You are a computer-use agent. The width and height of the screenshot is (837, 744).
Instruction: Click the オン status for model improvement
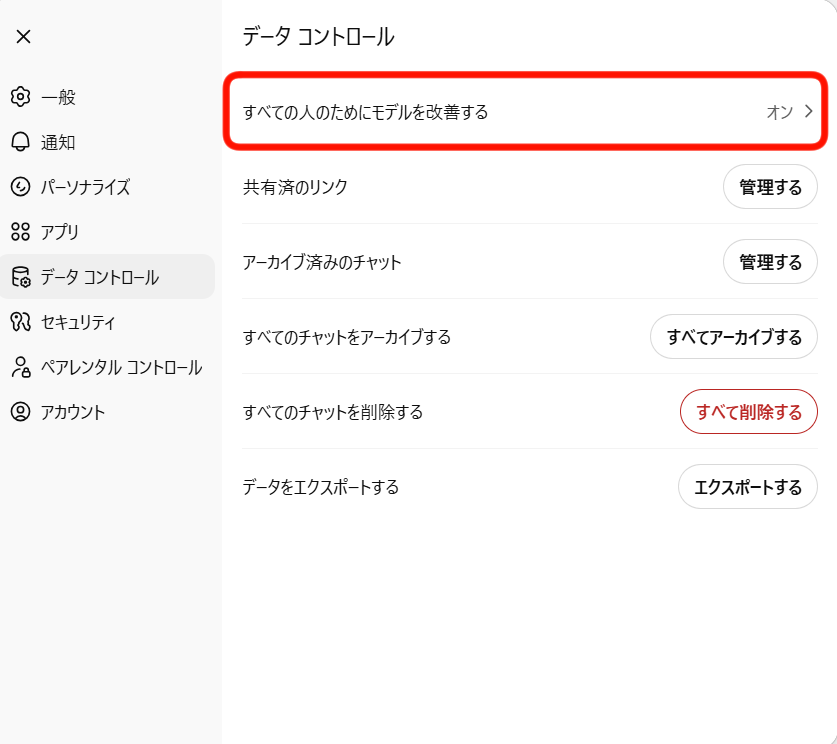[x=779, y=112]
